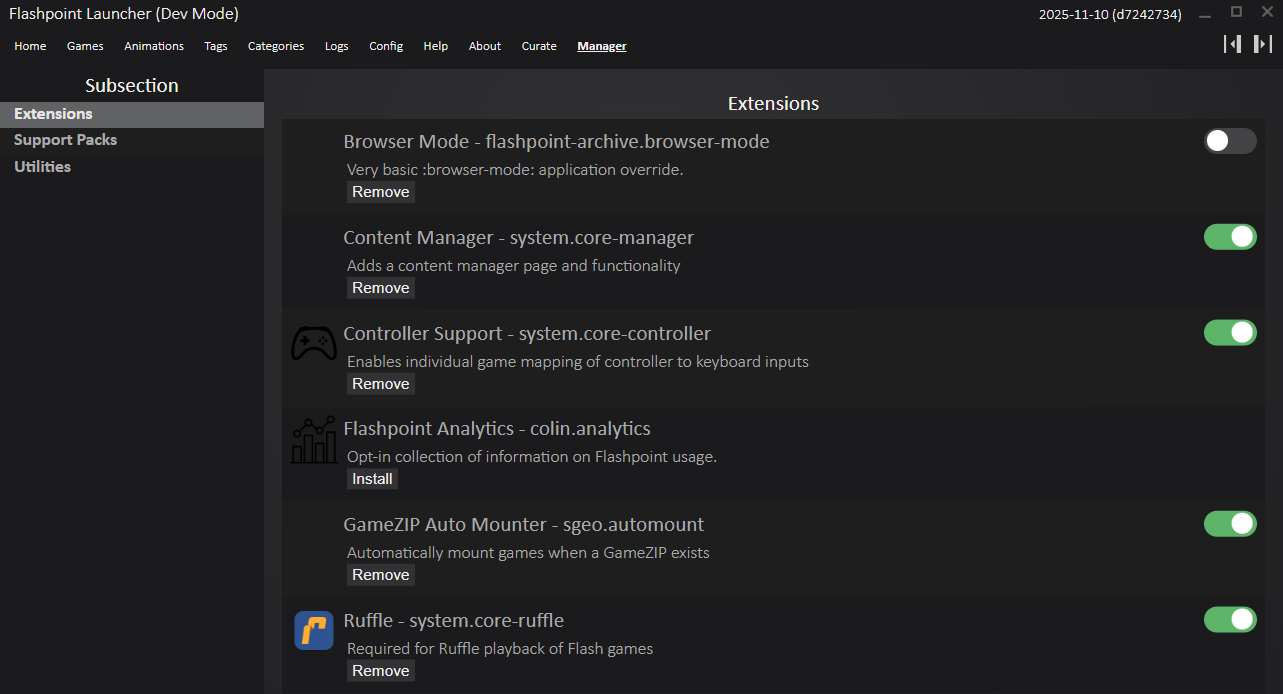Image resolution: width=1283 pixels, height=694 pixels.
Task: Switch off the Ruffle extension toggle
Action: coord(1229,620)
